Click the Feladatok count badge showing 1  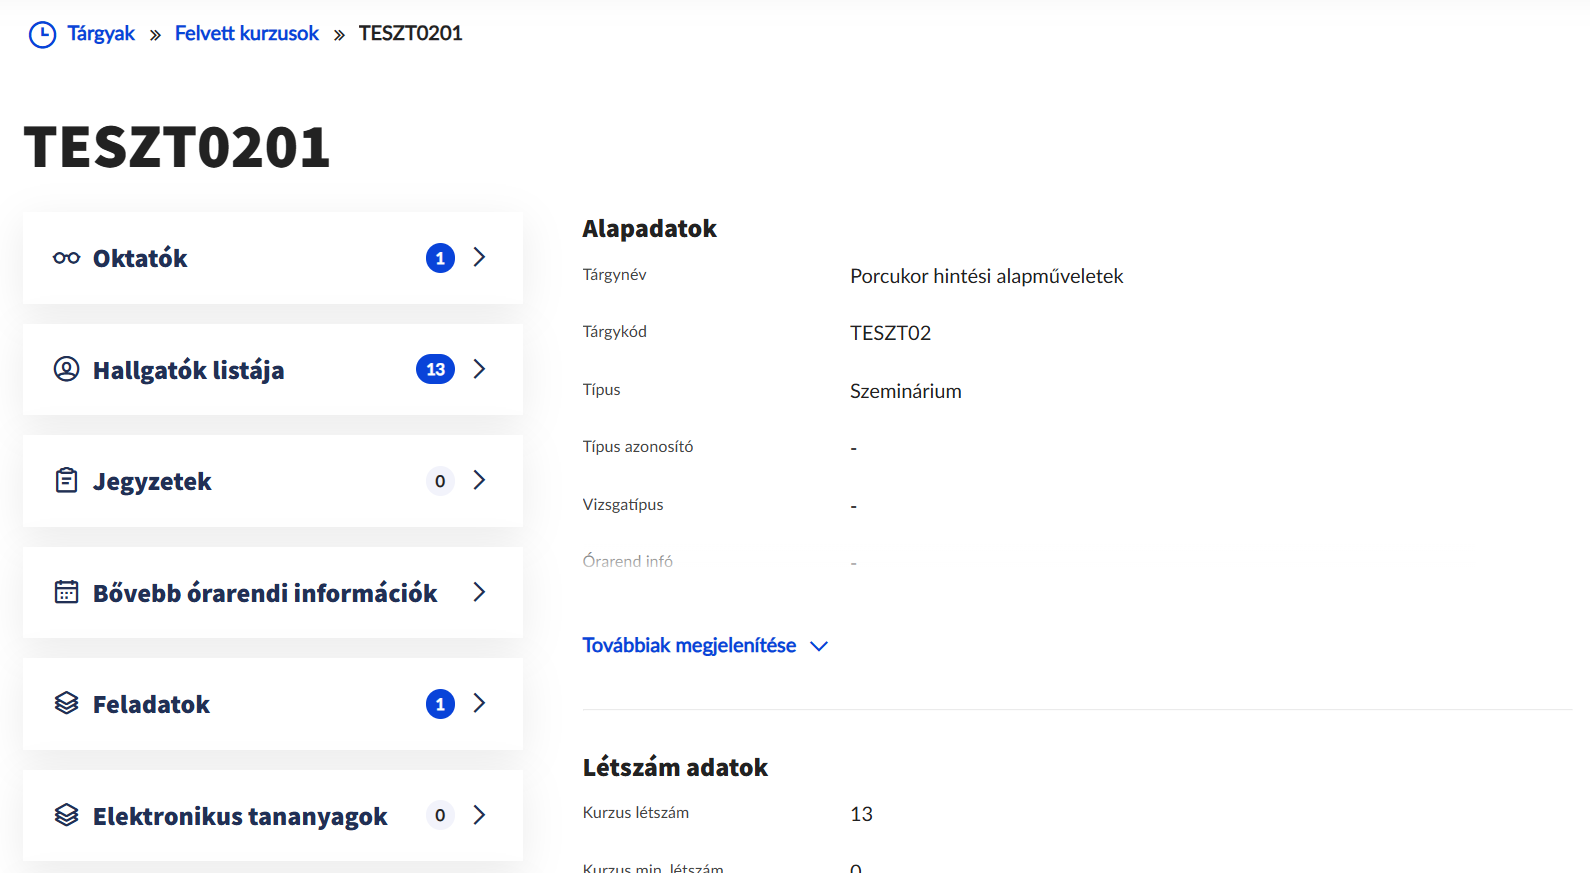coord(440,704)
